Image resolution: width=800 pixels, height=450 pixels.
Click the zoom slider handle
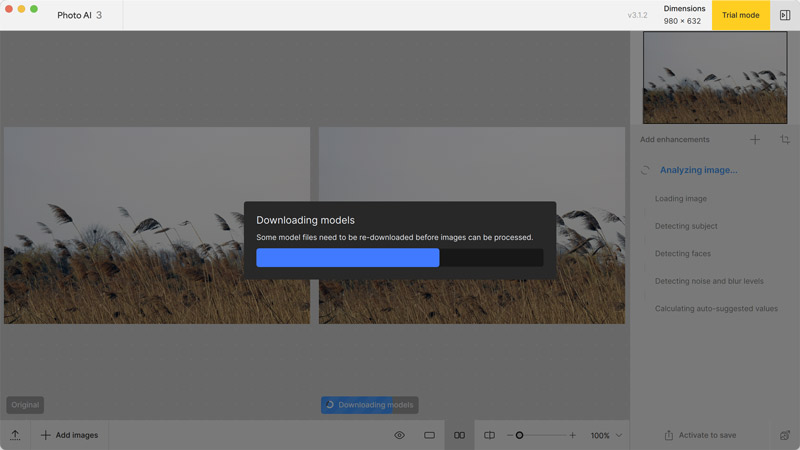[519, 435]
